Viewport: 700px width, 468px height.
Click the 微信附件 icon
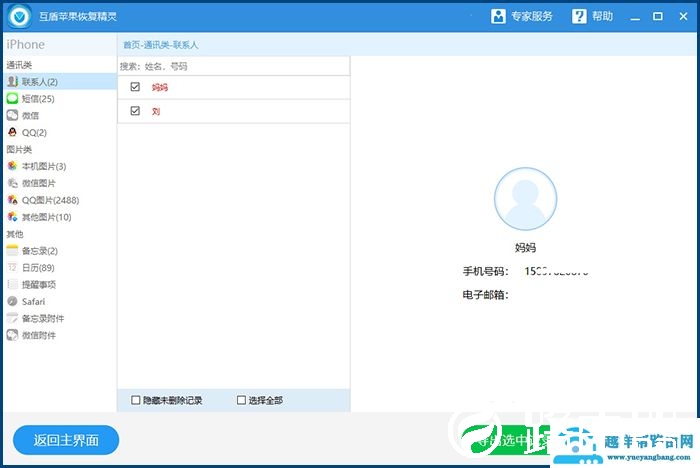[12, 335]
